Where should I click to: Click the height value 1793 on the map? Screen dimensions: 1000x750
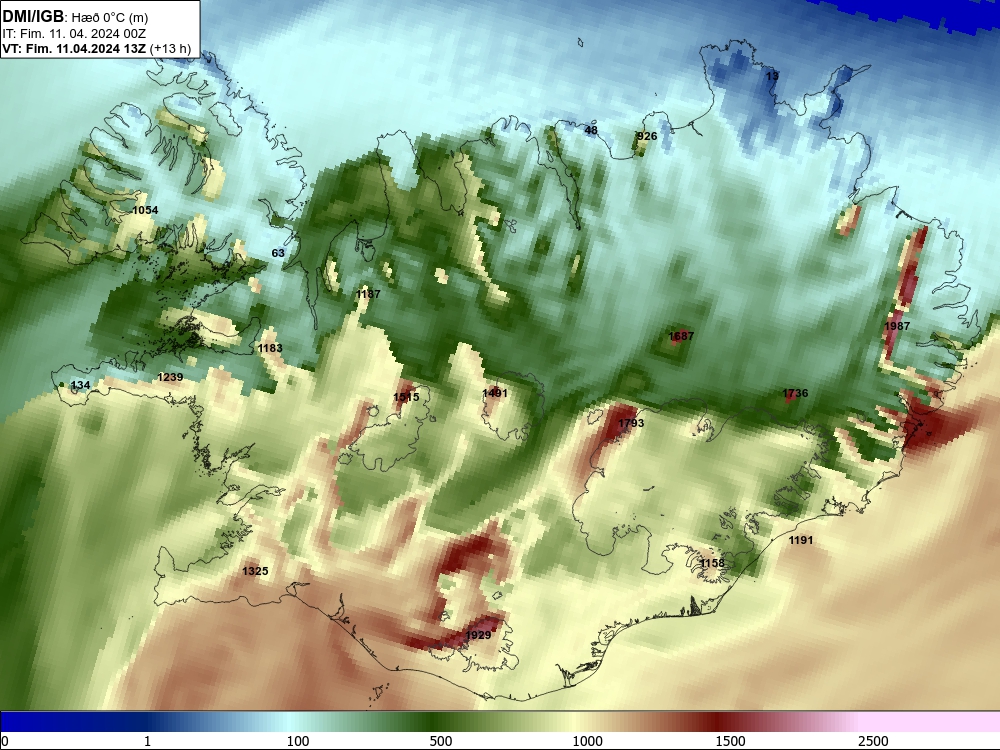coord(631,423)
